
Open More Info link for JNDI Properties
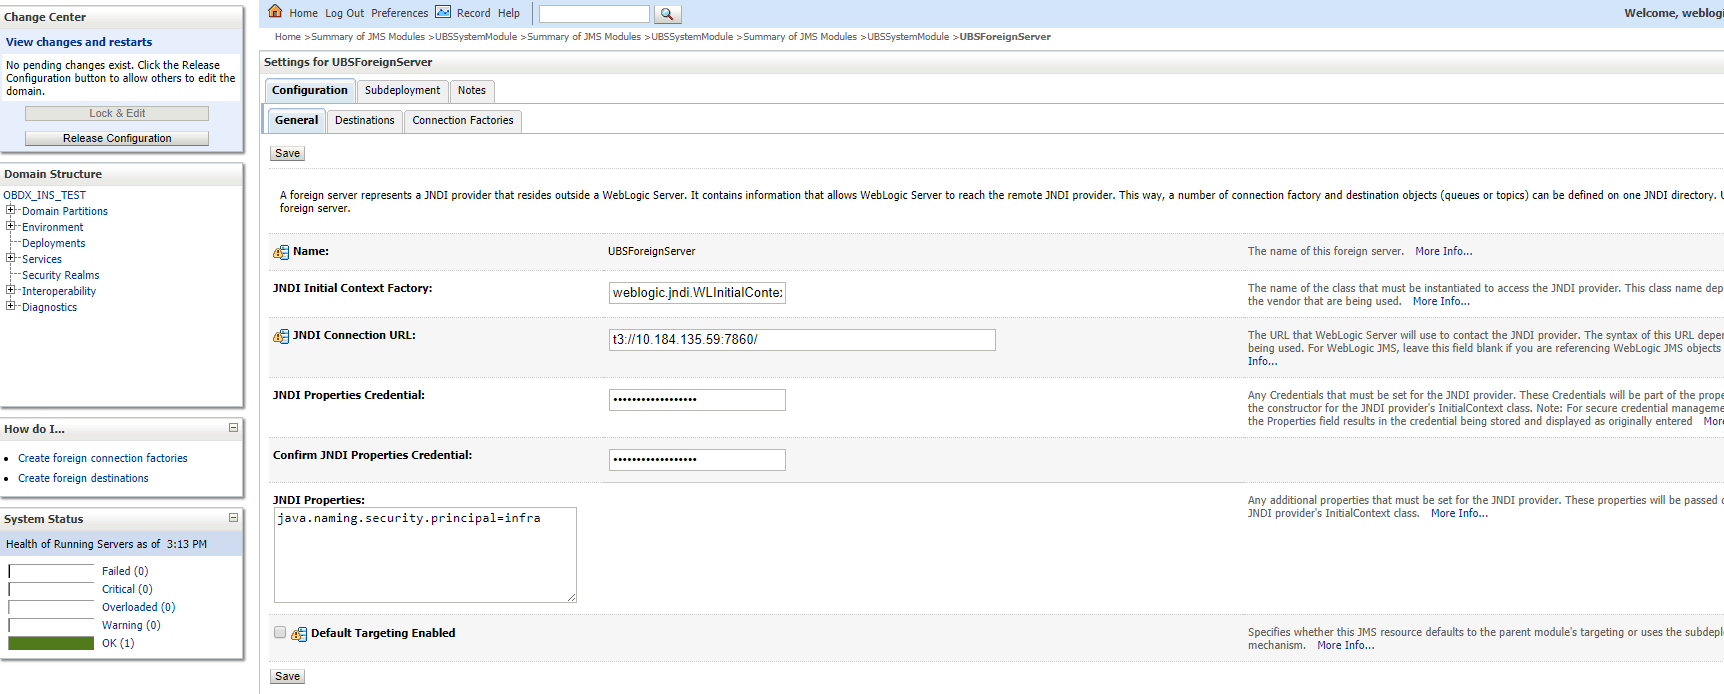(1459, 513)
